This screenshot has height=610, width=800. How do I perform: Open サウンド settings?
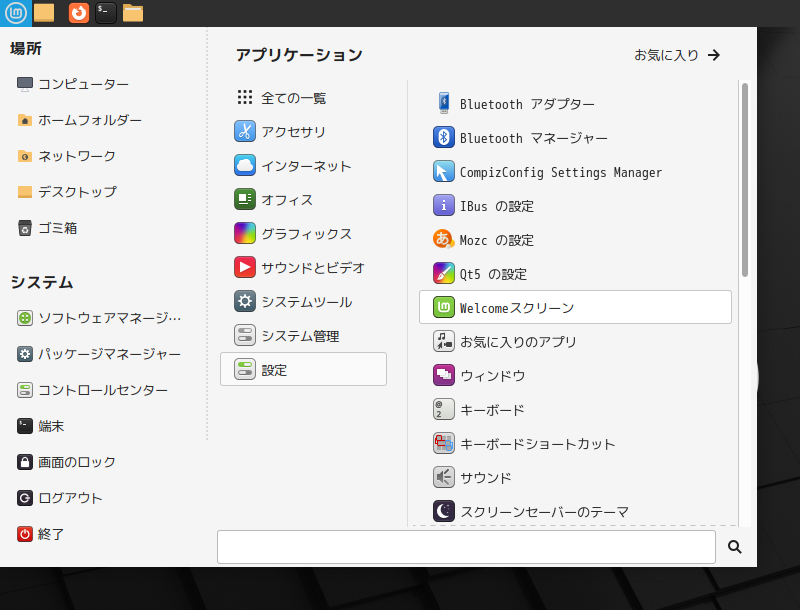[x=575, y=477]
